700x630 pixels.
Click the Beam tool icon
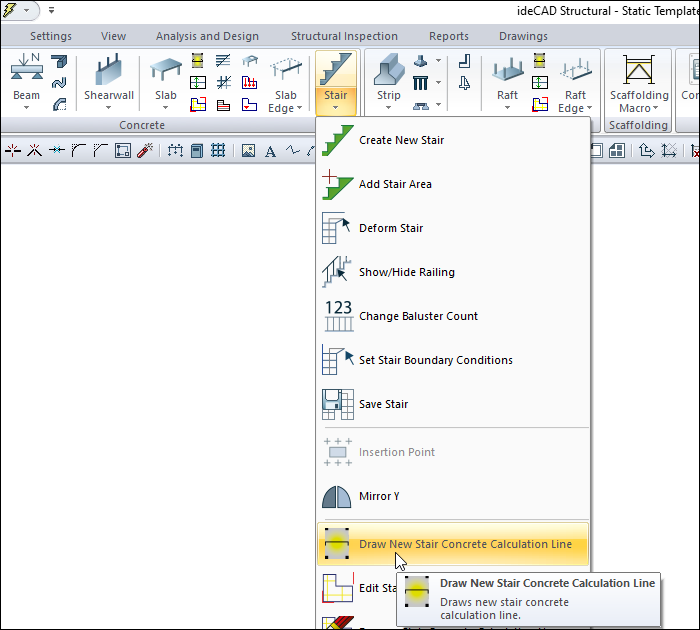[27, 68]
